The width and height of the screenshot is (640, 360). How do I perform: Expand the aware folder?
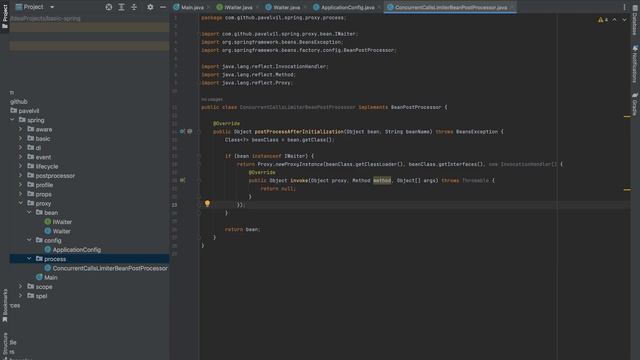(x=21, y=129)
